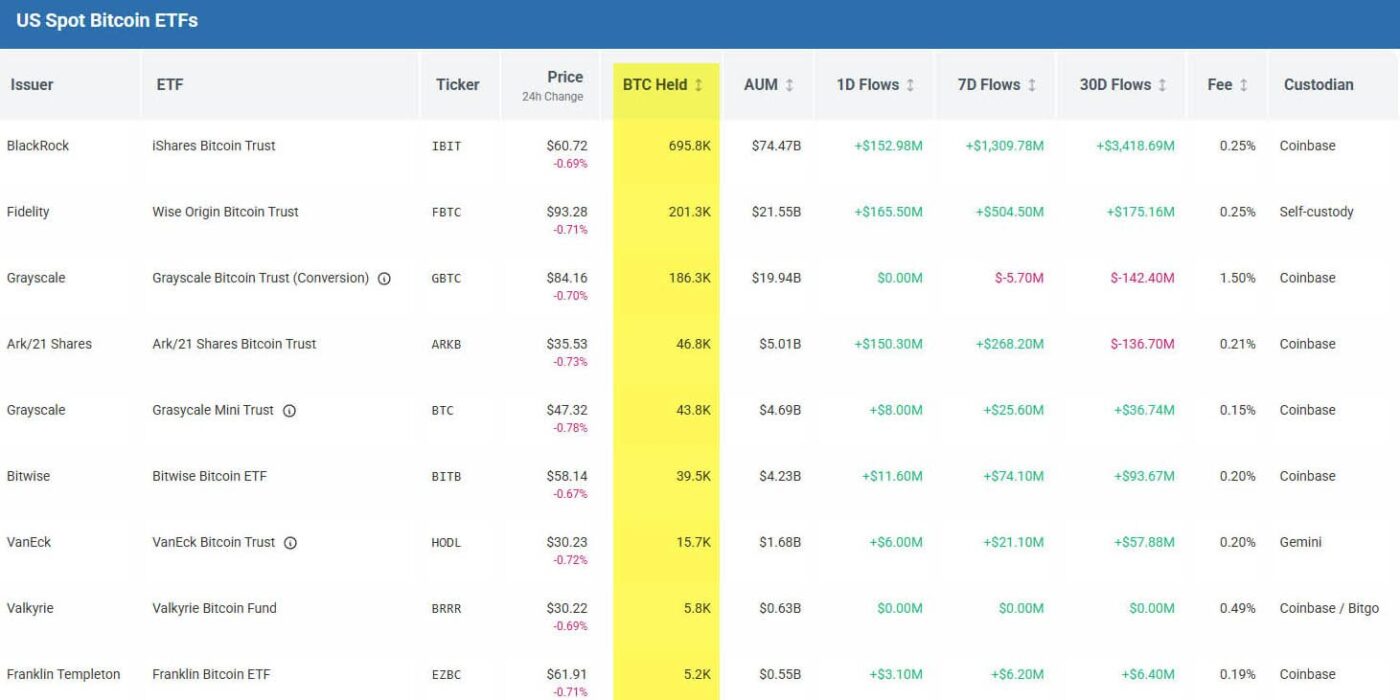Click Valkyrie issuer name
This screenshot has height=700, width=1400.
click(x=29, y=608)
